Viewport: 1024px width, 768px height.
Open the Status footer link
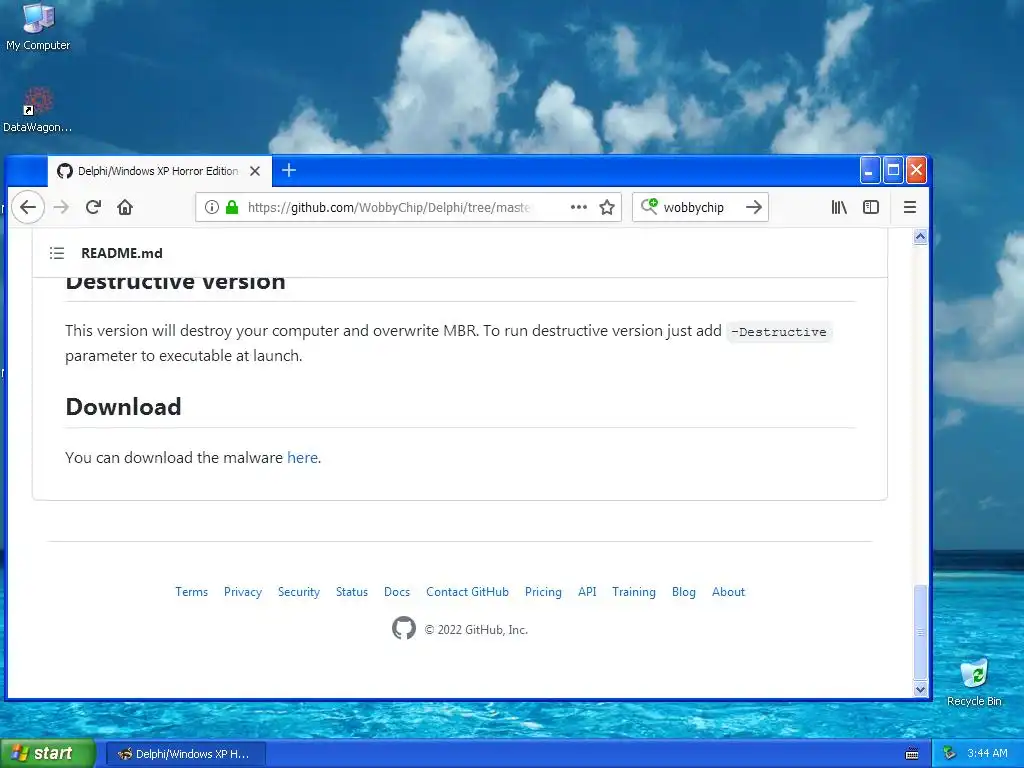pos(352,592)
